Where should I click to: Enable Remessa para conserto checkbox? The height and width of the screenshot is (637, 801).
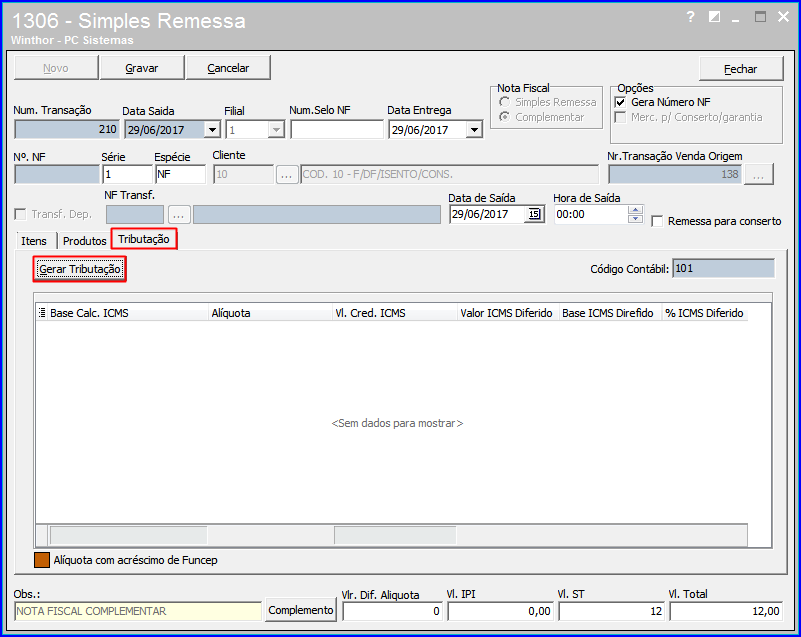coord(657,222)
